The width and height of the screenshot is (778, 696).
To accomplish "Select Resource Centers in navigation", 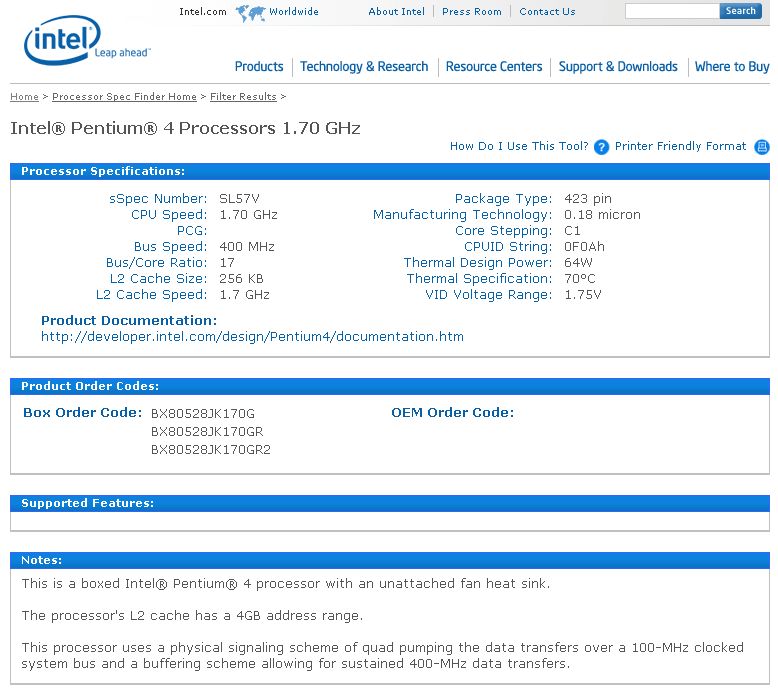I will (x=494, y=67).
